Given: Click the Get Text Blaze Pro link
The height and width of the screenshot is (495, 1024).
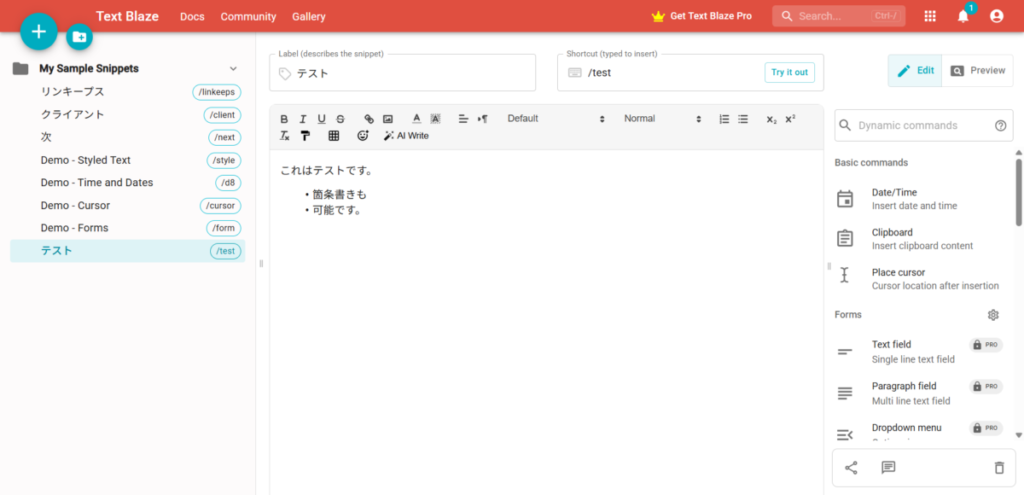Looking at the screenshot, I should tap(701, 17).
